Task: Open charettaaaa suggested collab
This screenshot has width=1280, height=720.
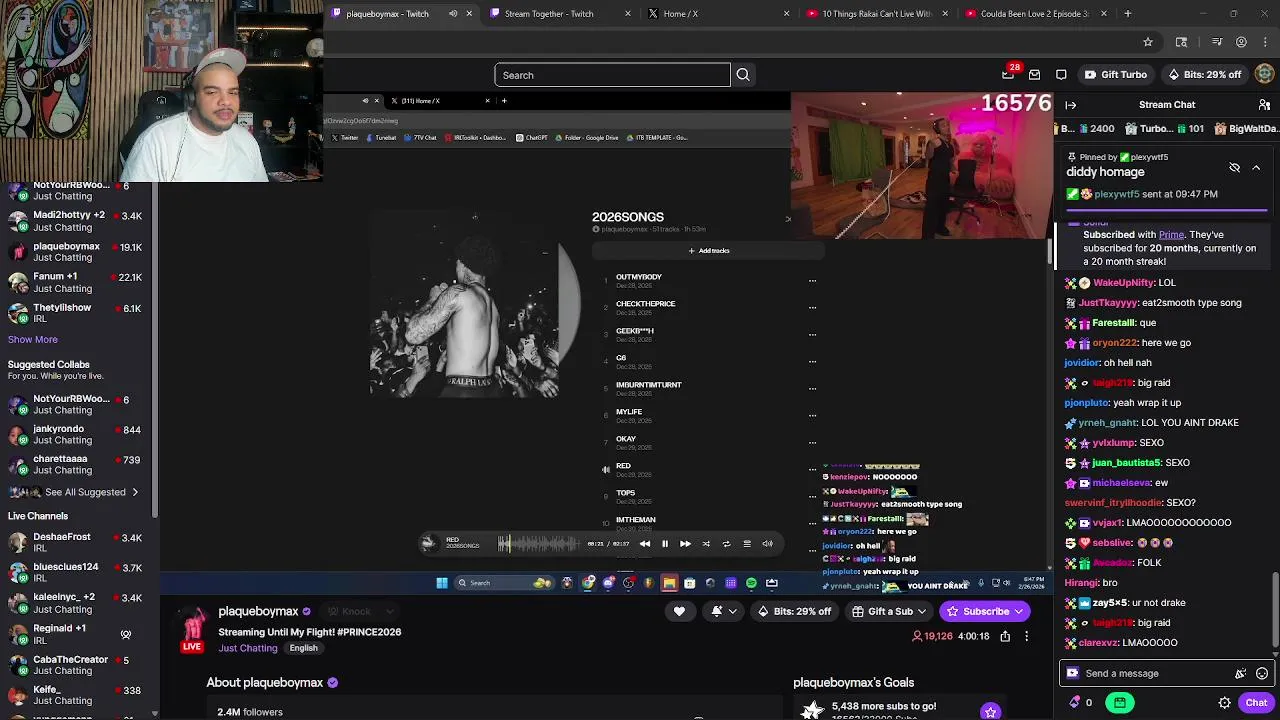Action: point(76,464)
